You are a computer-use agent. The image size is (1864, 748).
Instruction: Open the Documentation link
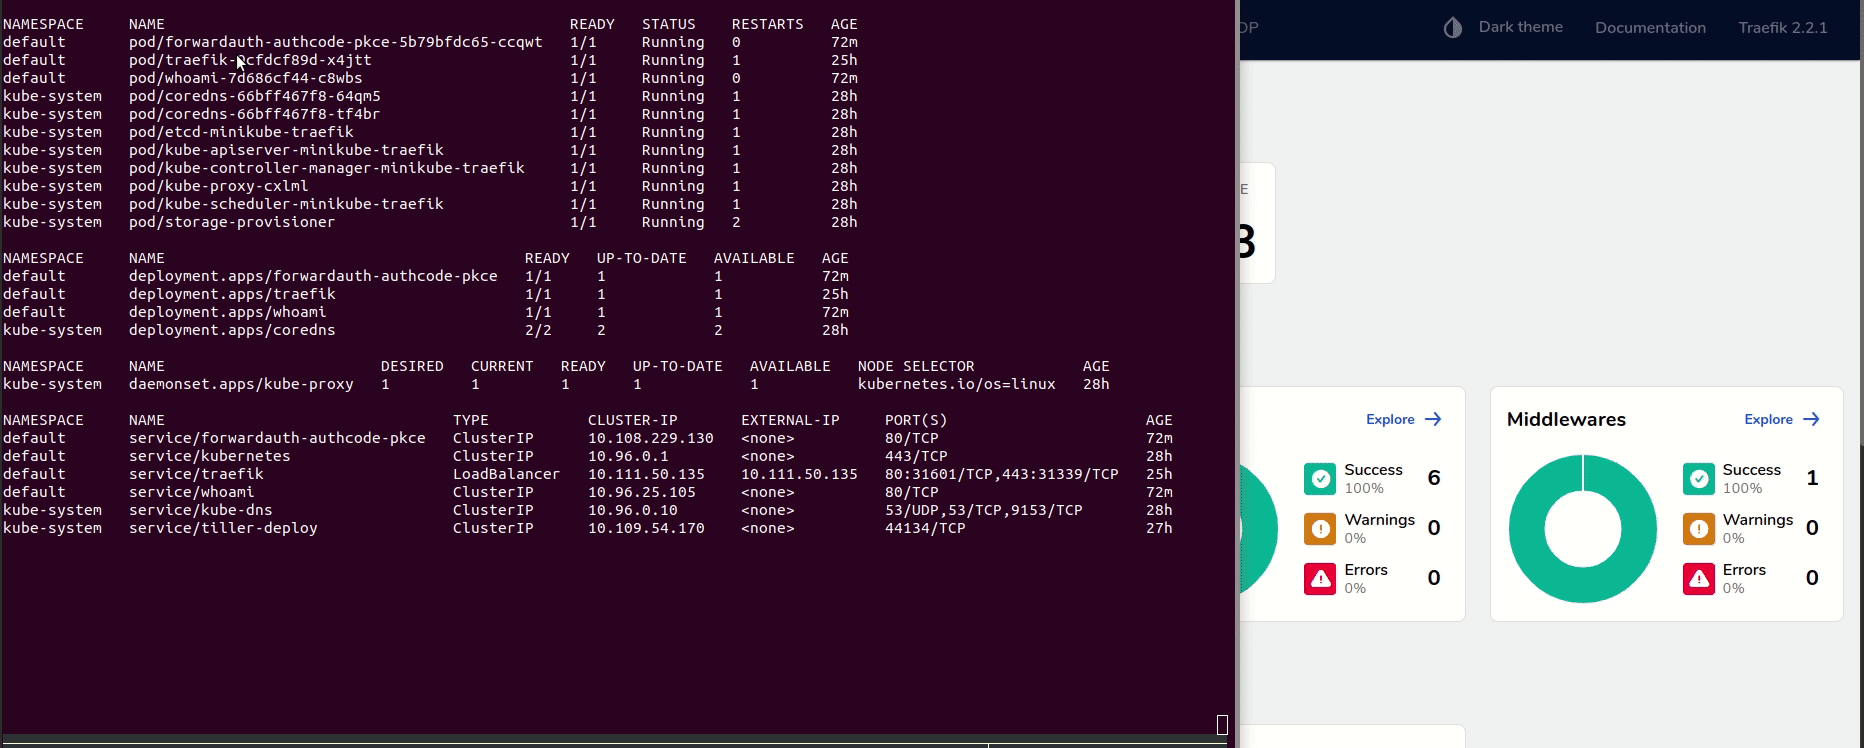1650,28
